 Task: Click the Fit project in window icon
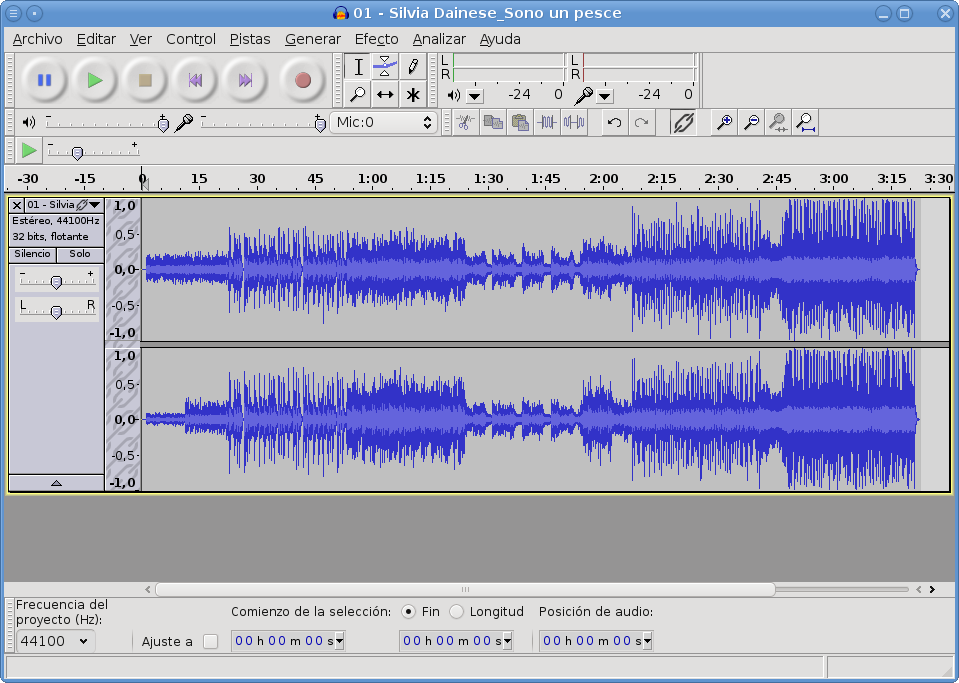click(805, 122)
